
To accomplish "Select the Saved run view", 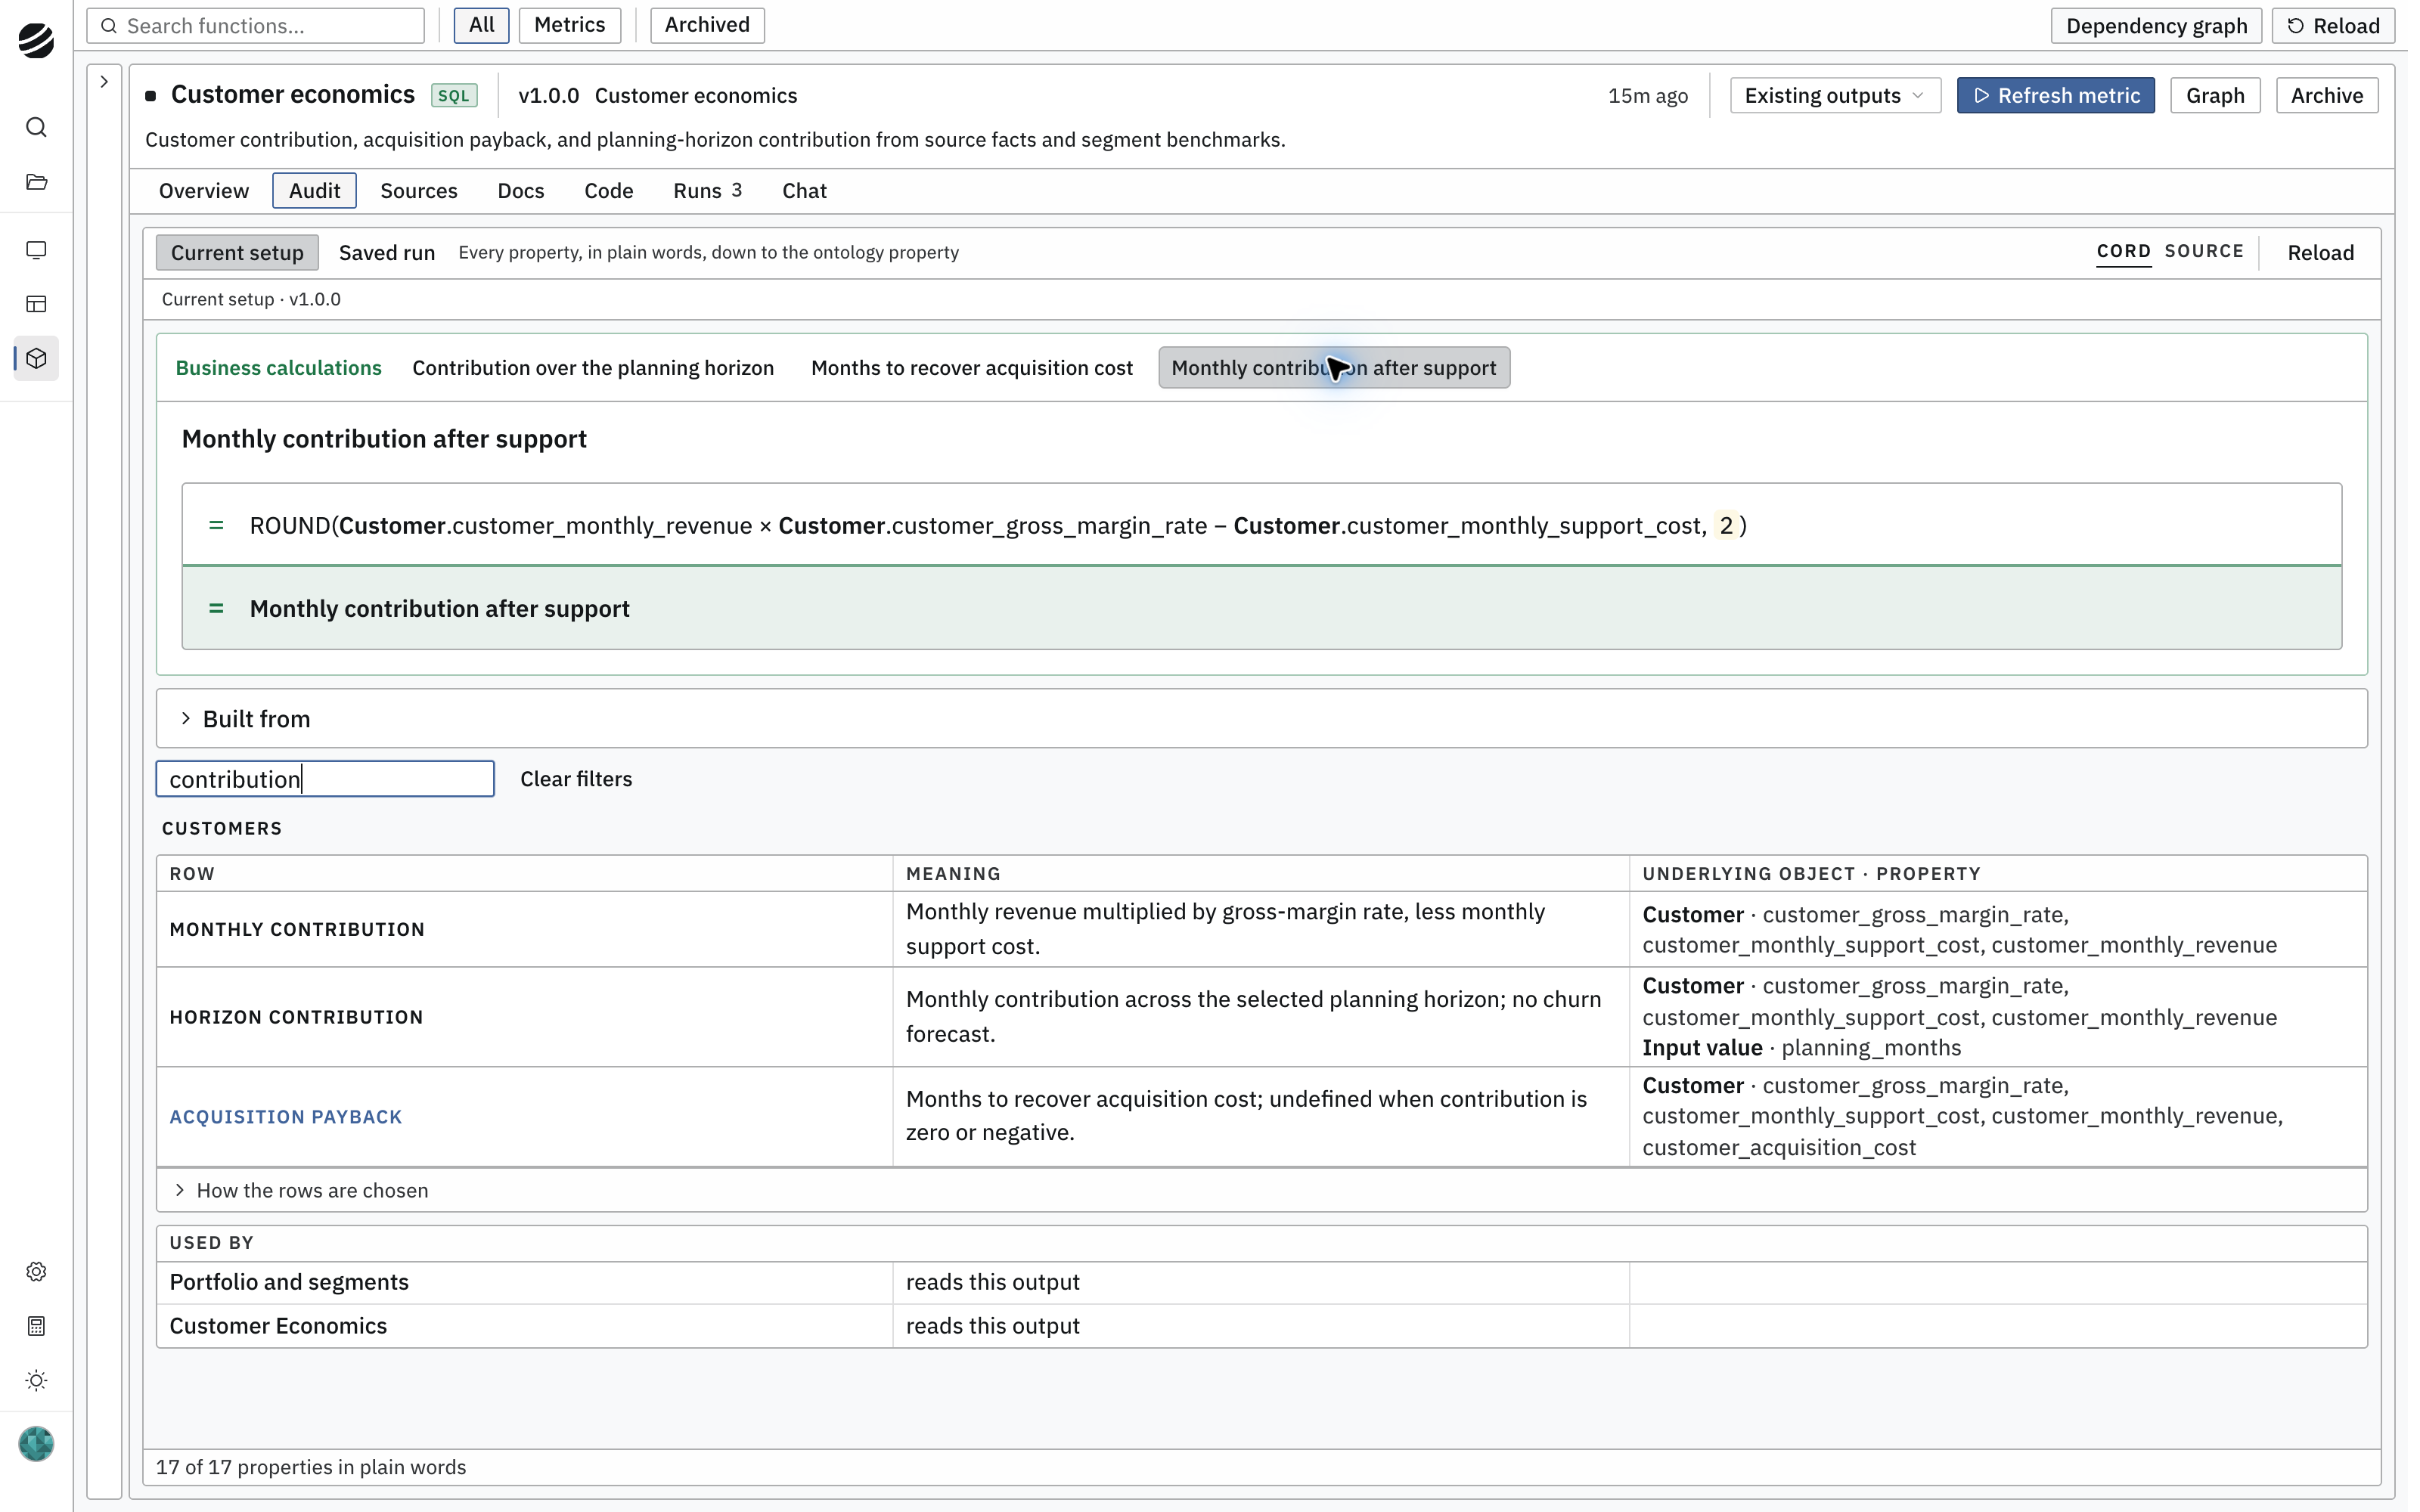I will point(387,253).
